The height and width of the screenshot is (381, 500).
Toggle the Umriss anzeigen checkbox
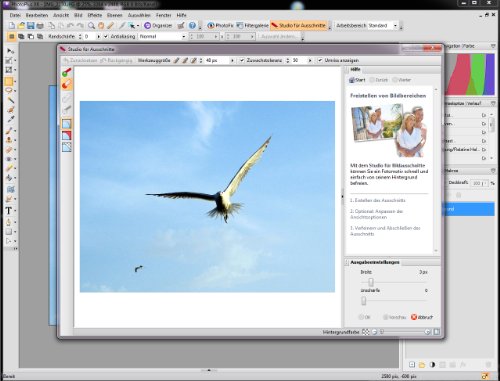click(x=320, y=60)
